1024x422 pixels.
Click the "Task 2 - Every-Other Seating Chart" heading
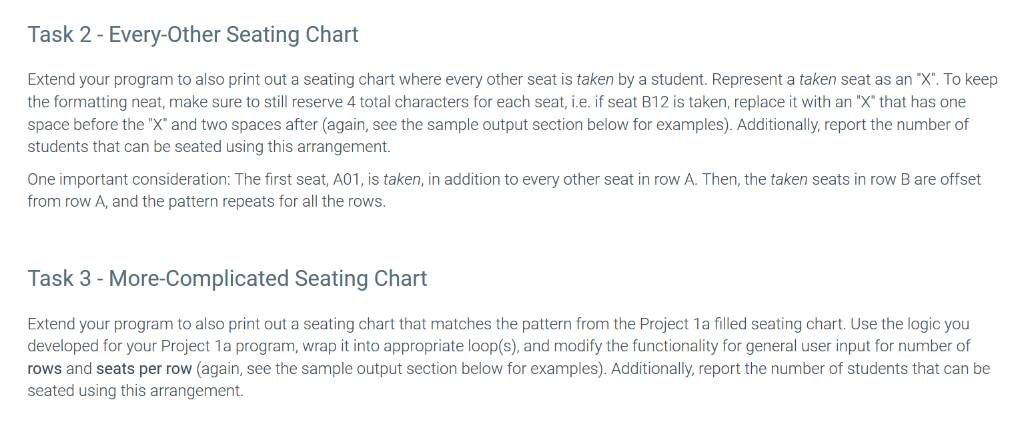pos(193,35)
